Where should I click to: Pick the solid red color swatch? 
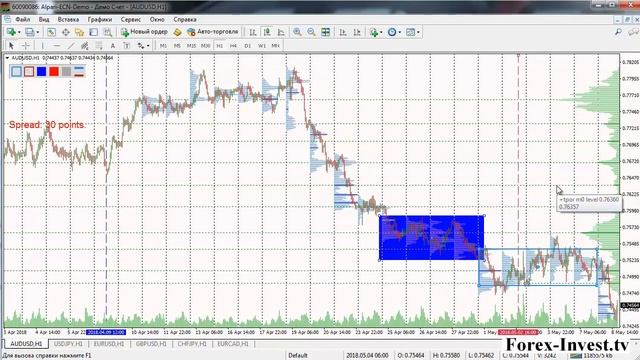pos(54,71)
